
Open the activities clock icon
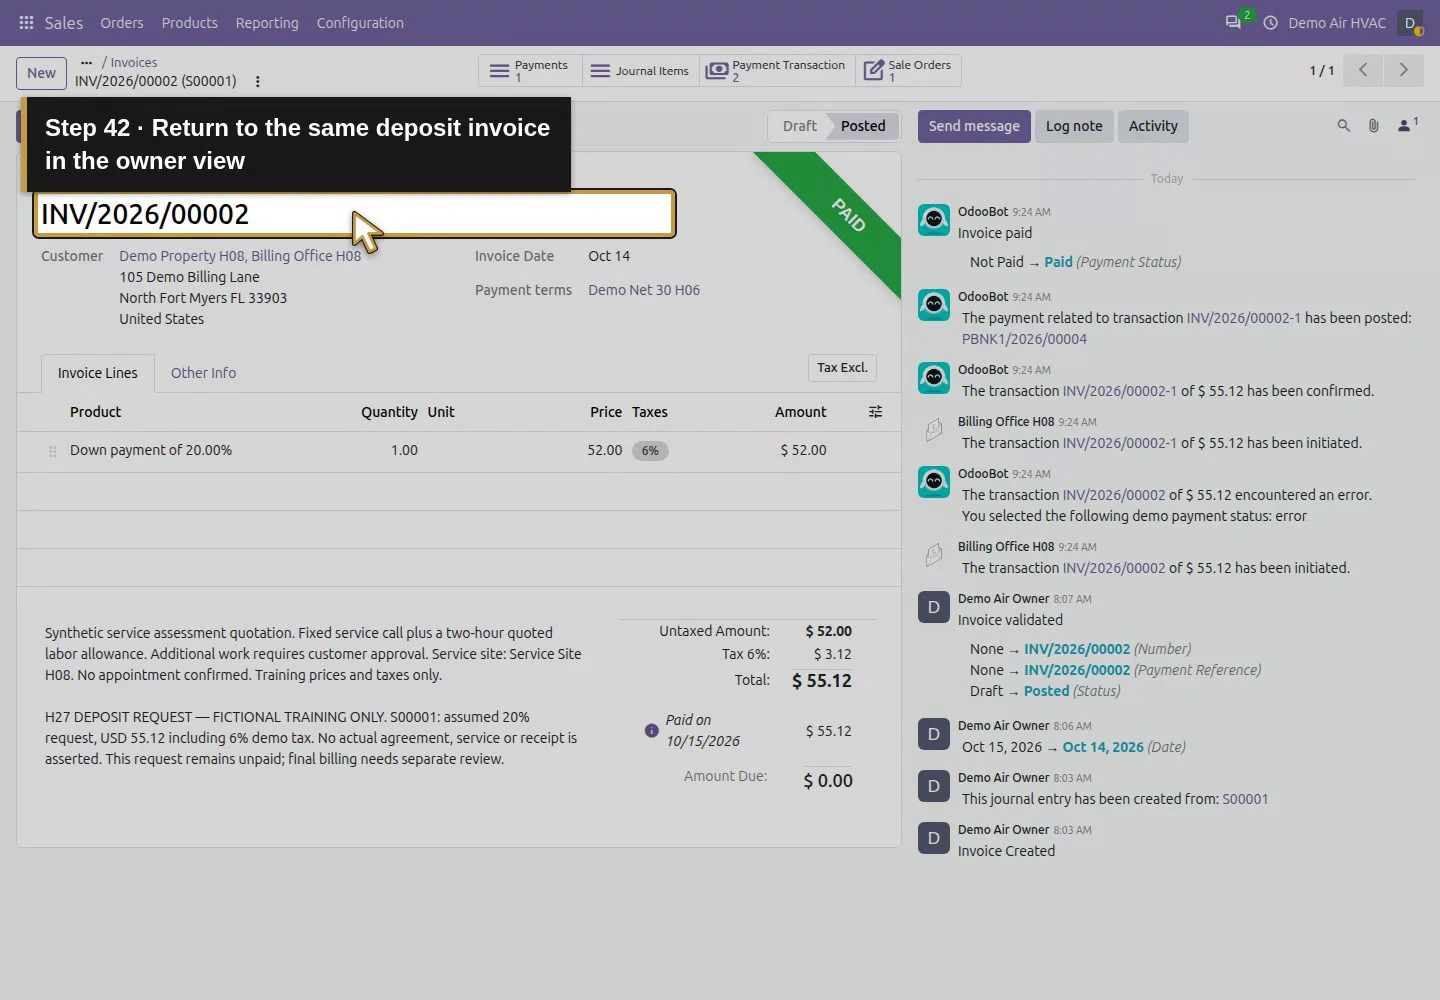coord(1270,23)
